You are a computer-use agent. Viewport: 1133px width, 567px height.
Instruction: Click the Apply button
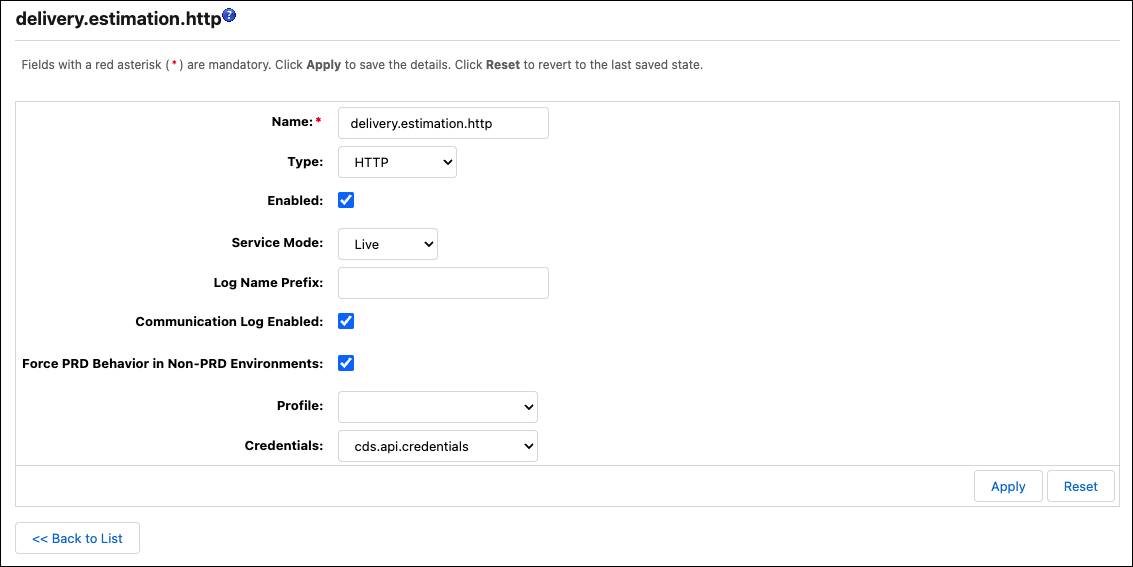tap(1008, 486)
